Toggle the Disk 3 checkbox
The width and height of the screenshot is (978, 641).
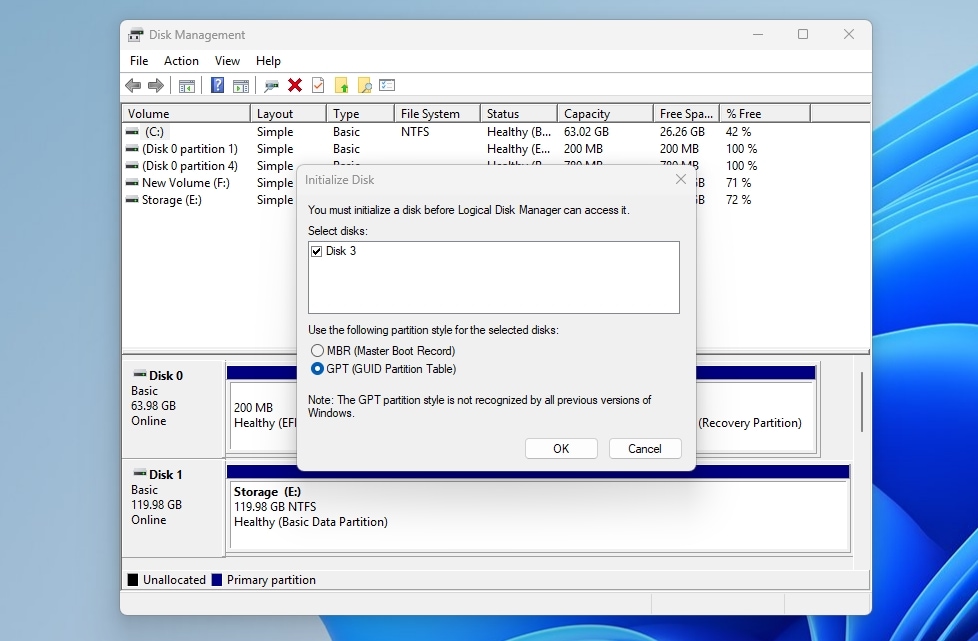316,251
